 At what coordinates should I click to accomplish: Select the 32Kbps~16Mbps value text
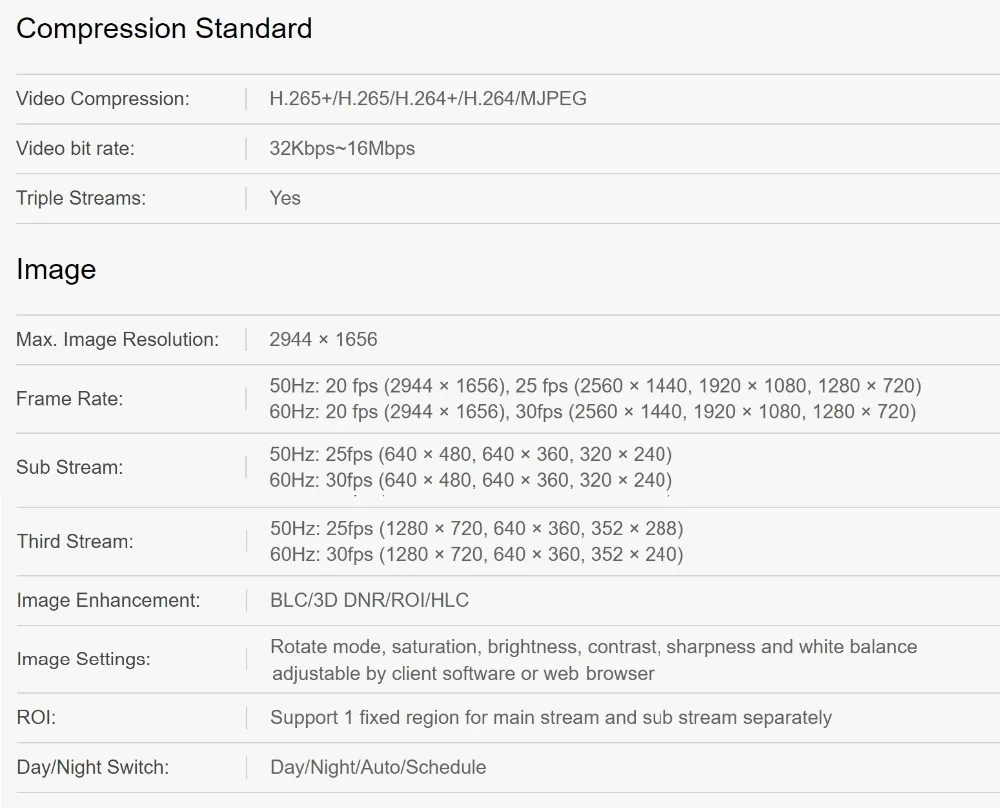342,149
